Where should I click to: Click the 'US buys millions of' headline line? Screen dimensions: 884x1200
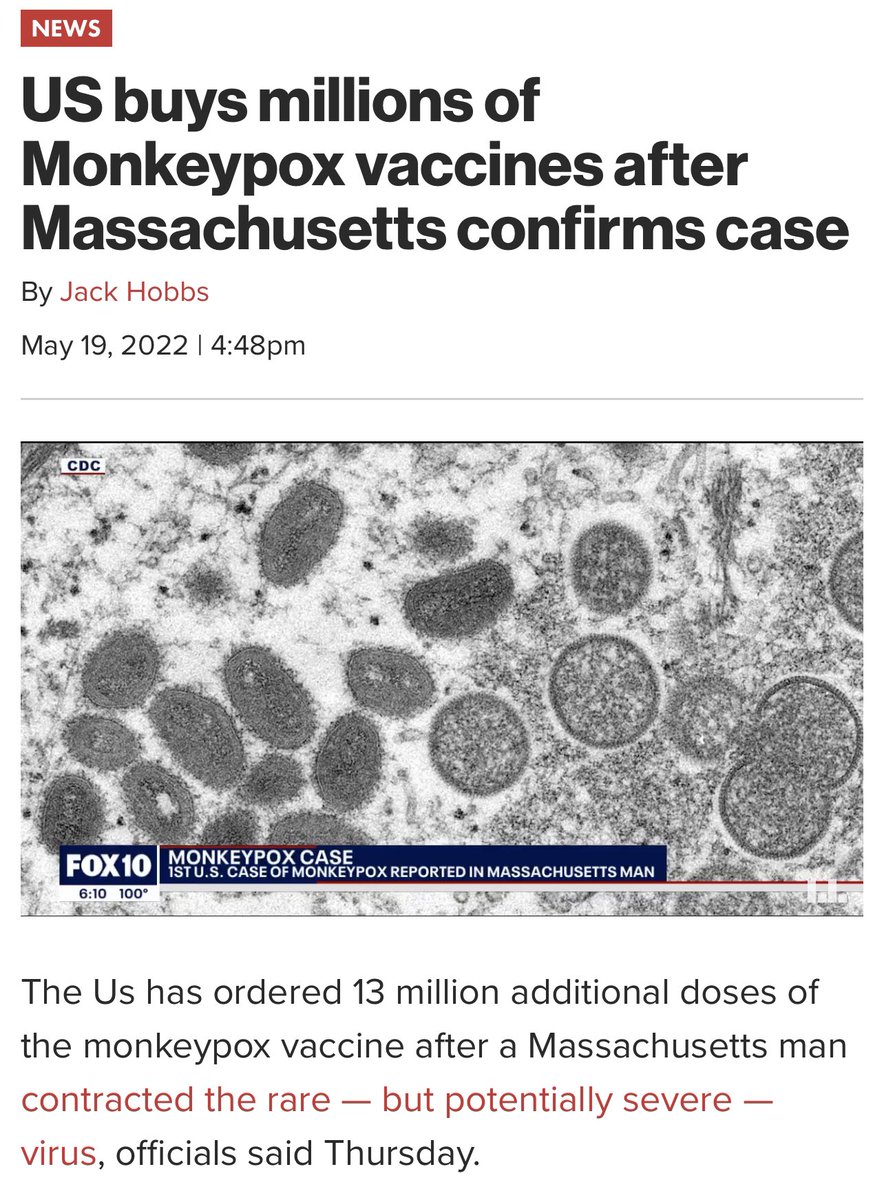281,105
